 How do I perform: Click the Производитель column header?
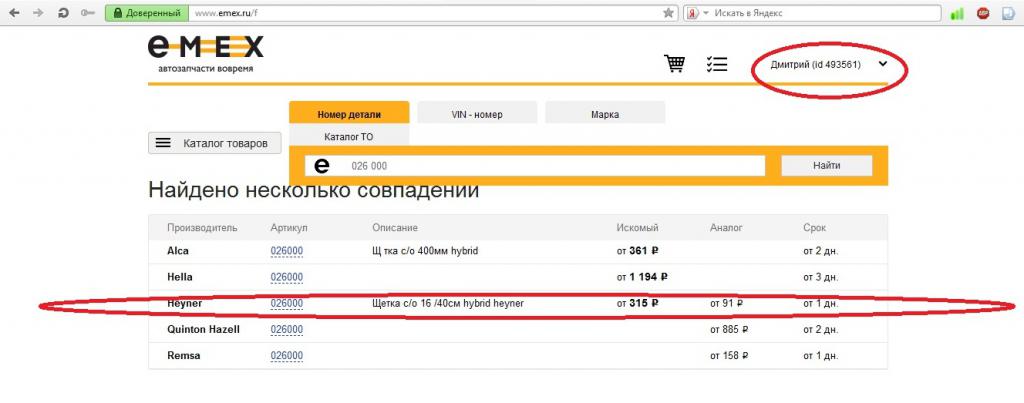[x=202, y=227]
